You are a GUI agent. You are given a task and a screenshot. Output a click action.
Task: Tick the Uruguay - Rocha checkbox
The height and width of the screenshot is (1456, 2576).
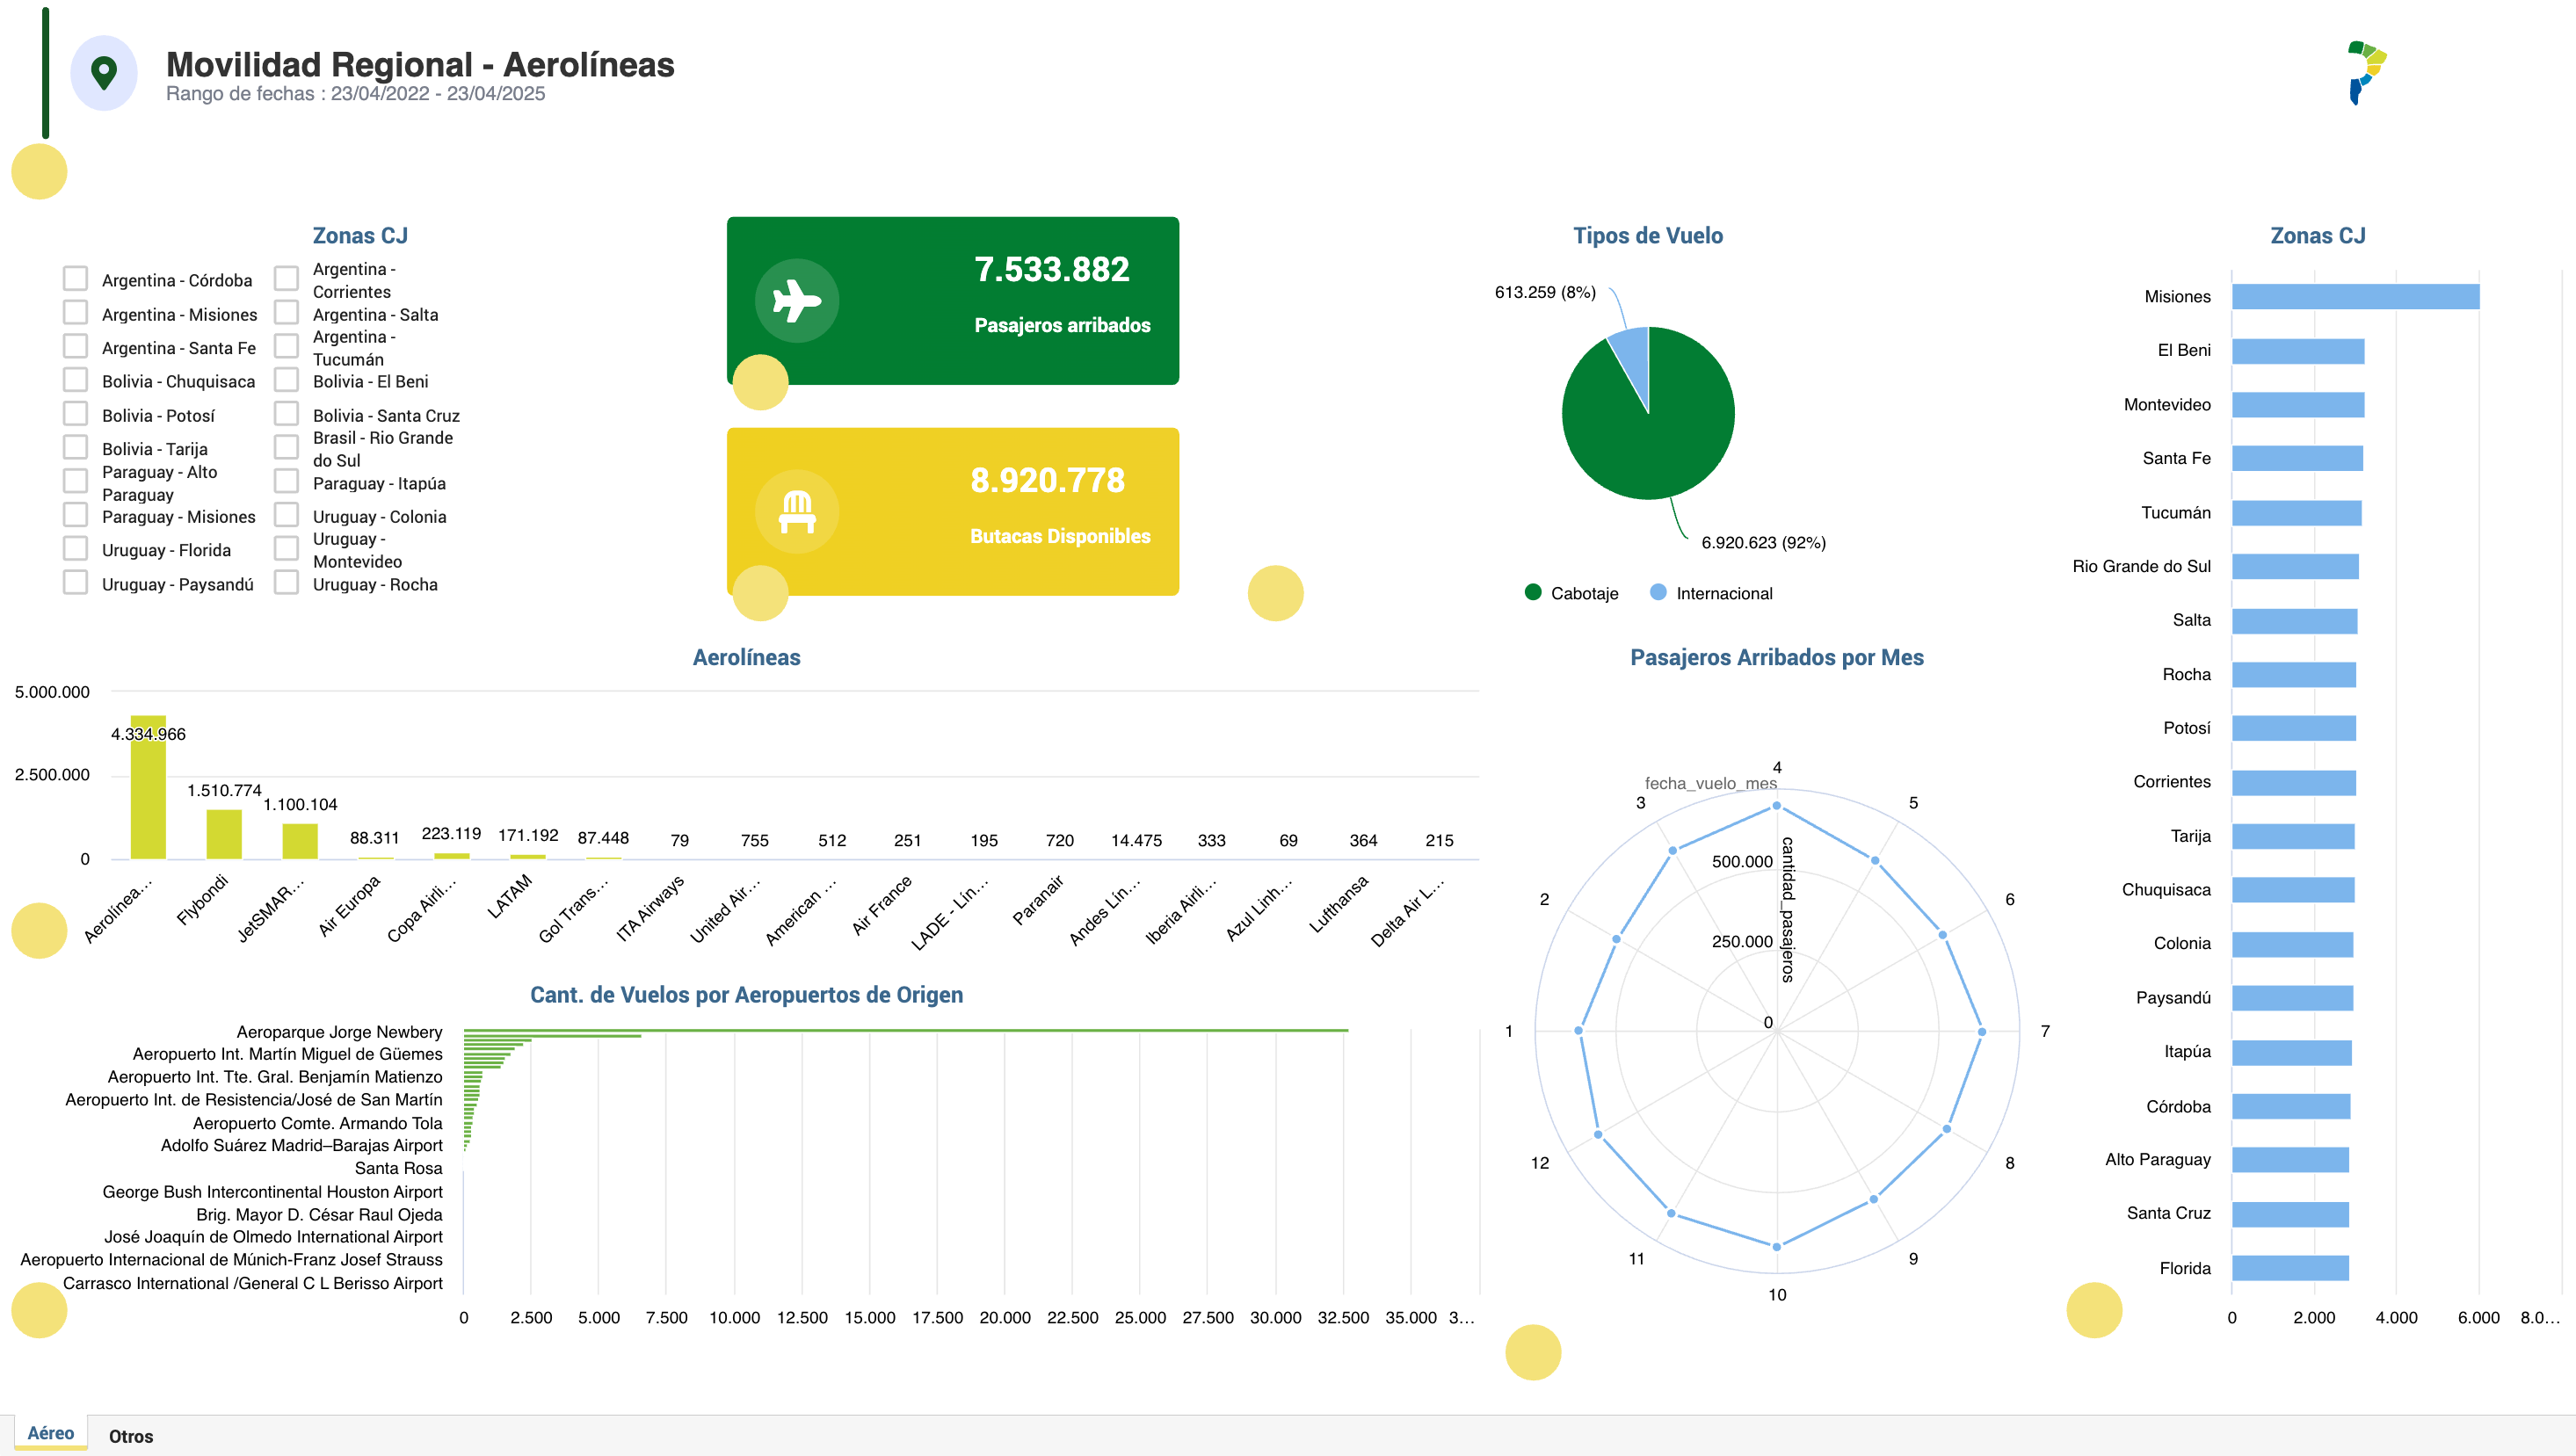tap(286, 583)
